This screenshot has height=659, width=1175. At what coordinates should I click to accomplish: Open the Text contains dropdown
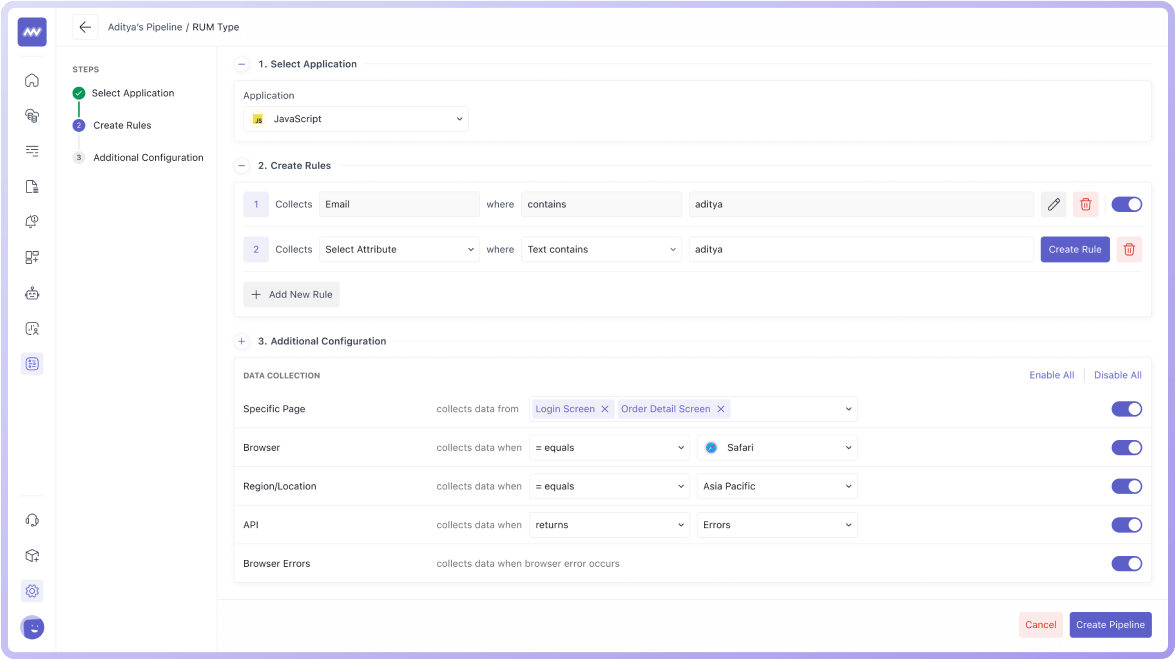[601, 250]
